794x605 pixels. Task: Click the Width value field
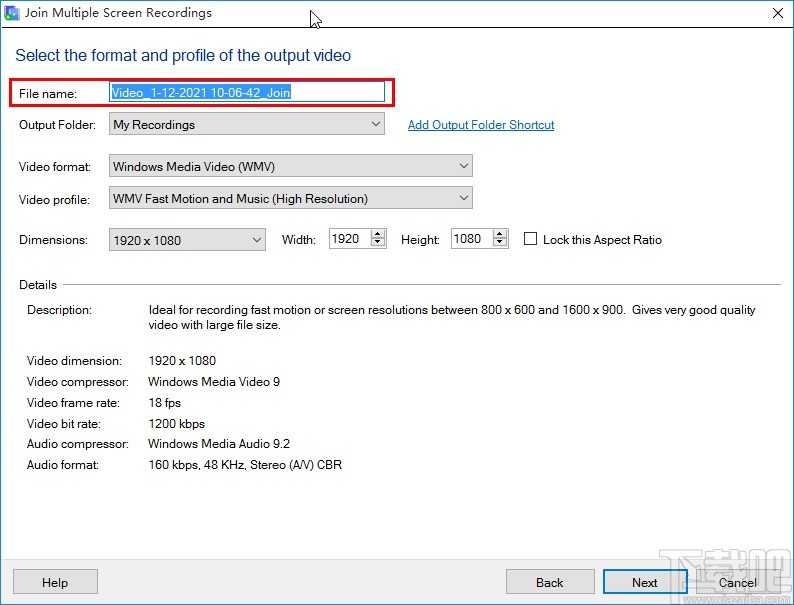[350, 239]
